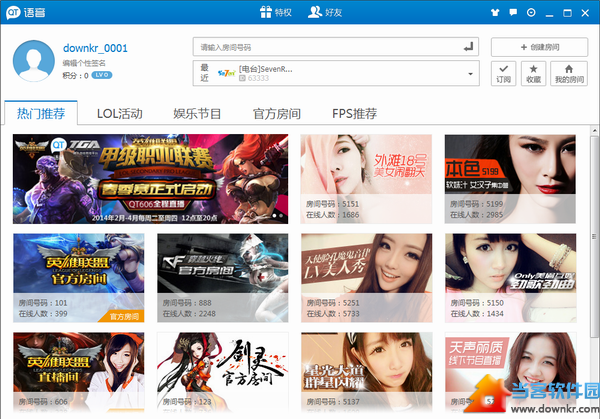
Task: Click the enter arrow in room number box
Action: pyautogui.click(x=469, y=47)
